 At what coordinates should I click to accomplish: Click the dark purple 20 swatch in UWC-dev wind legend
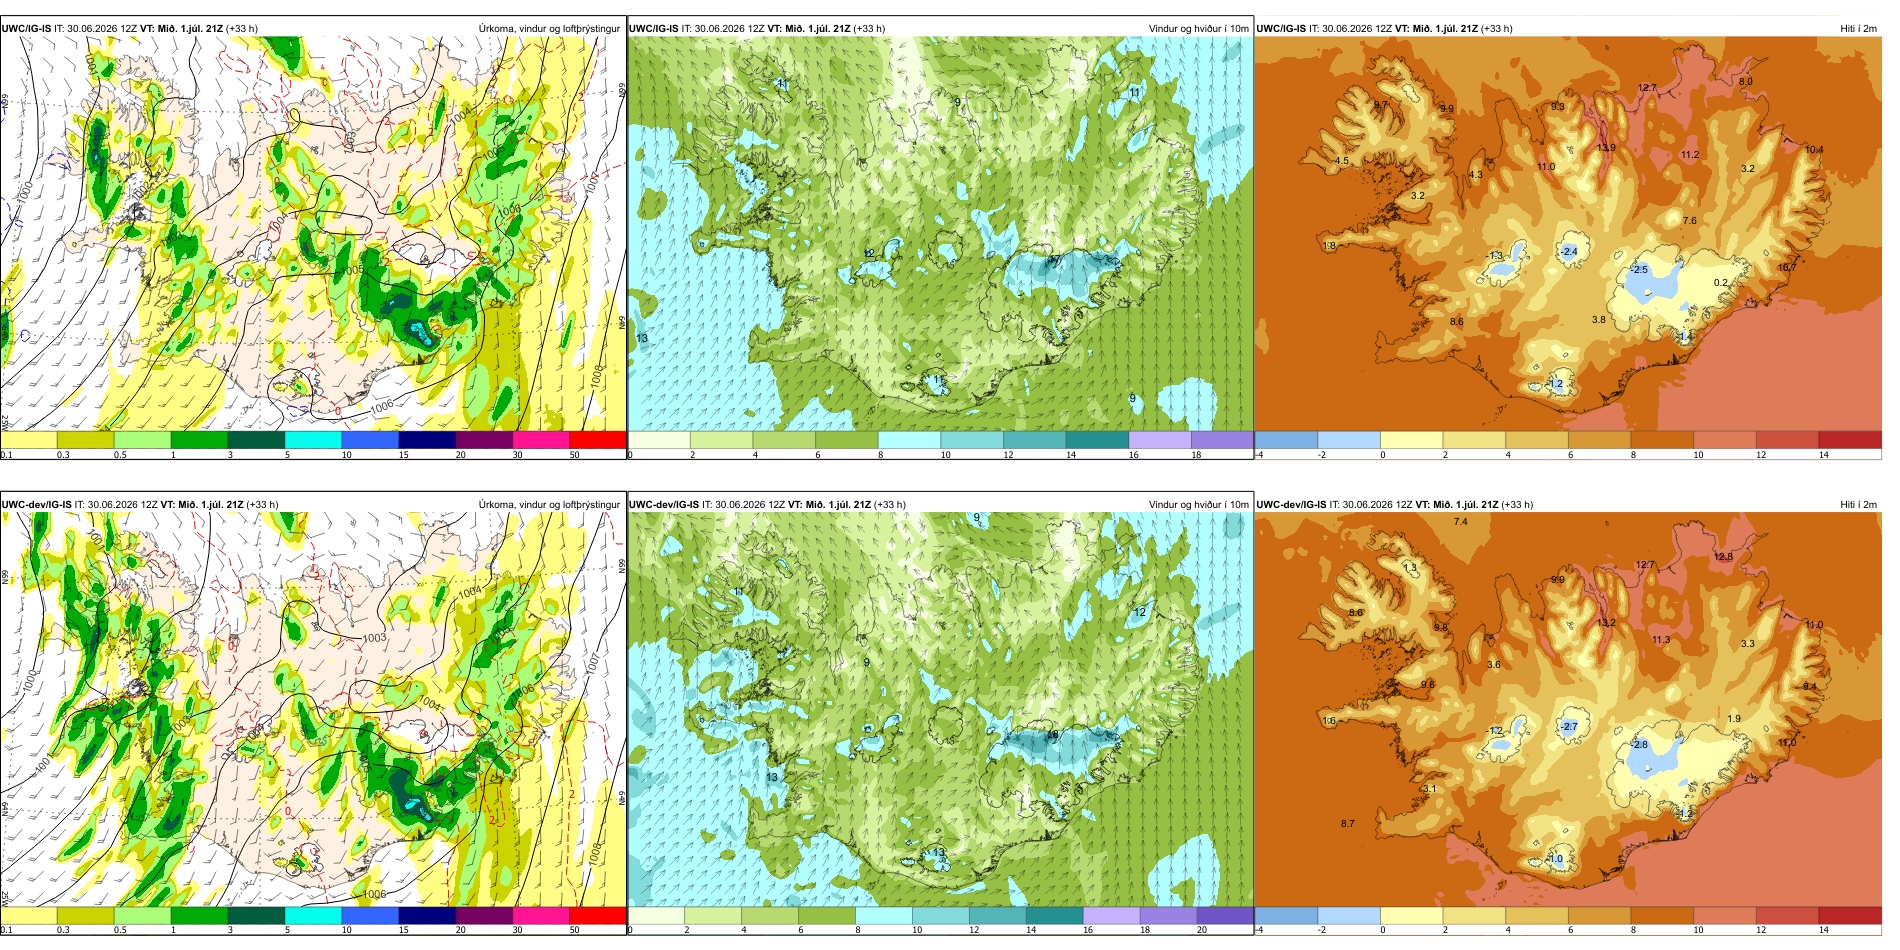pyautogui.click(x=1225, y=915)
